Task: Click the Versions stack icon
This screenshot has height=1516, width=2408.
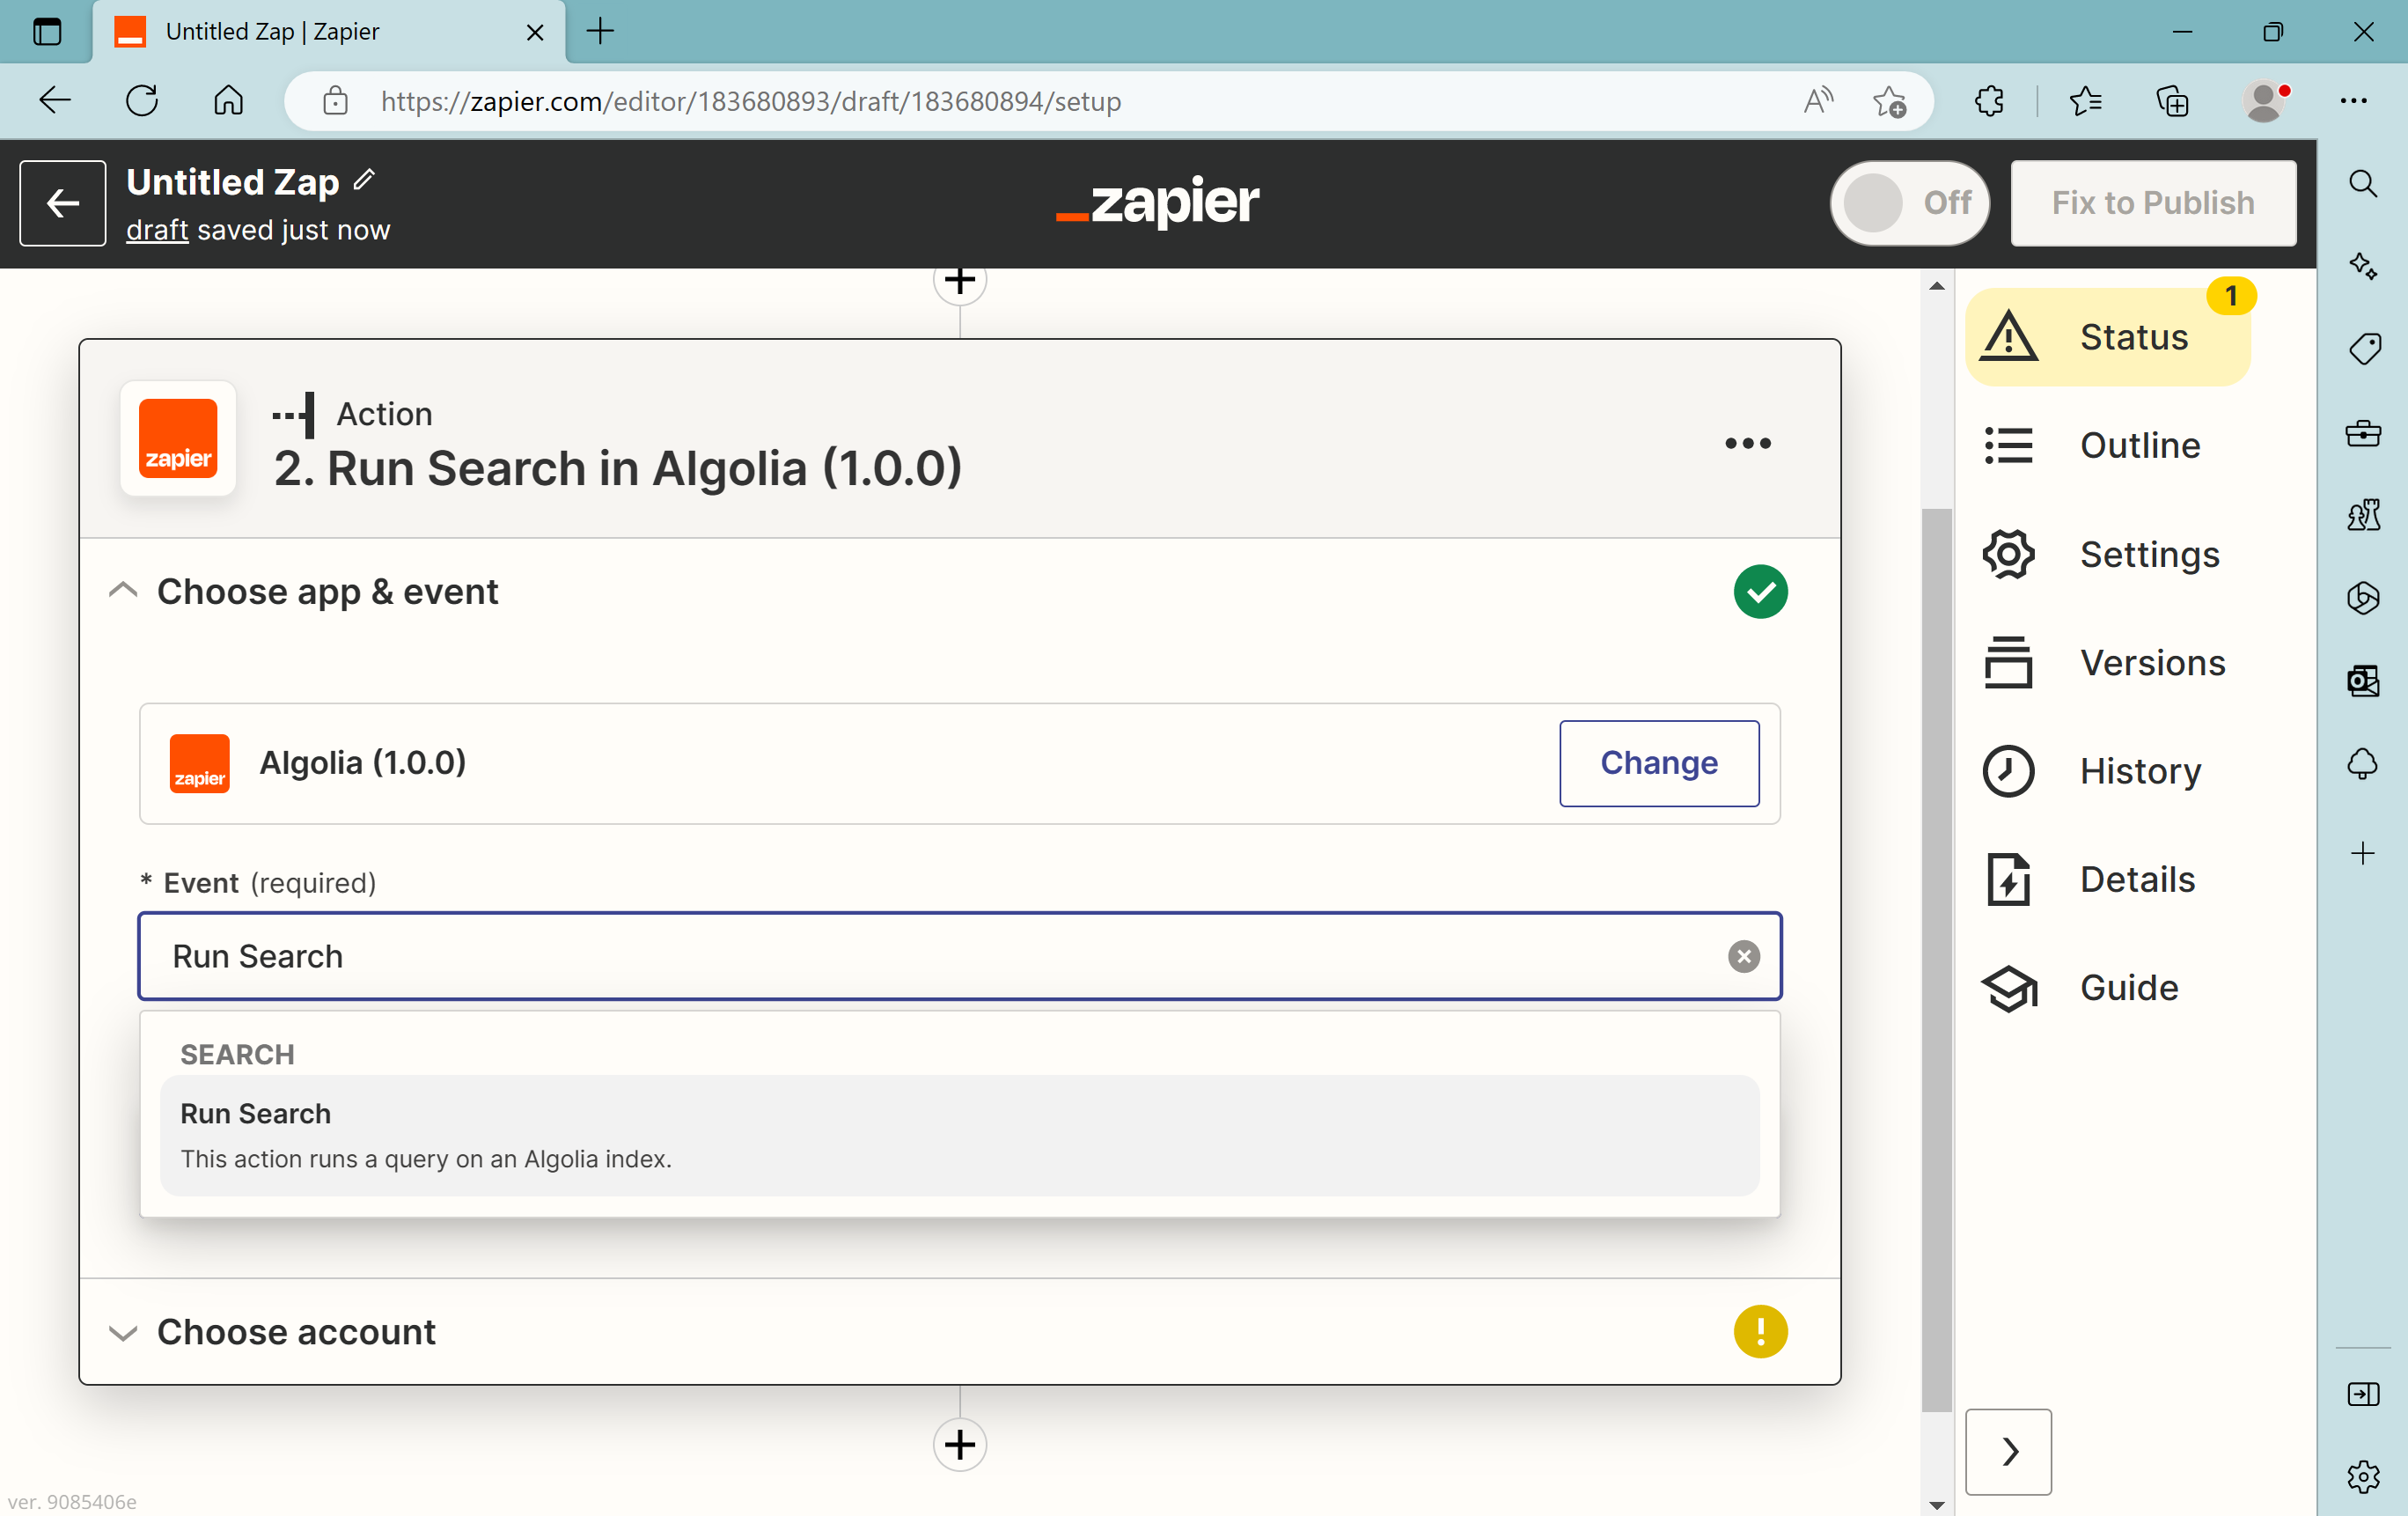Action: point(2008,662)
